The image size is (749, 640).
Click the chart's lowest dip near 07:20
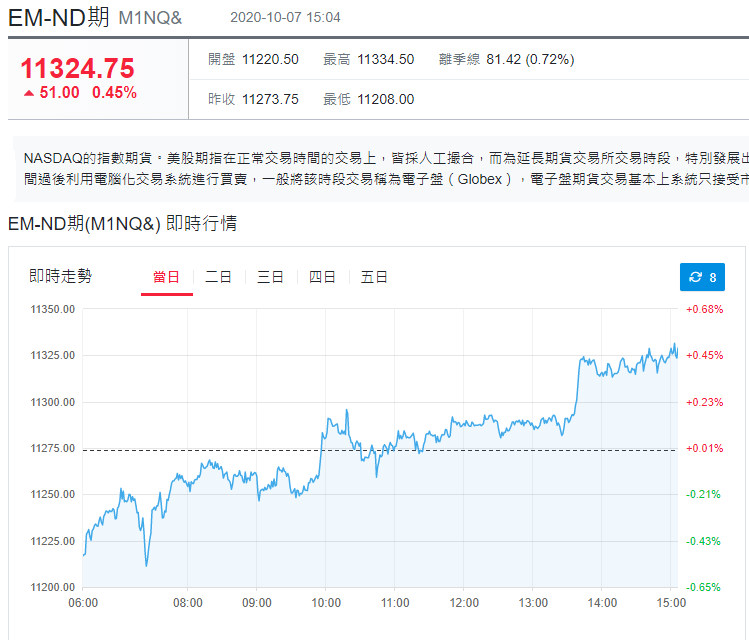[x=146, y=565]
